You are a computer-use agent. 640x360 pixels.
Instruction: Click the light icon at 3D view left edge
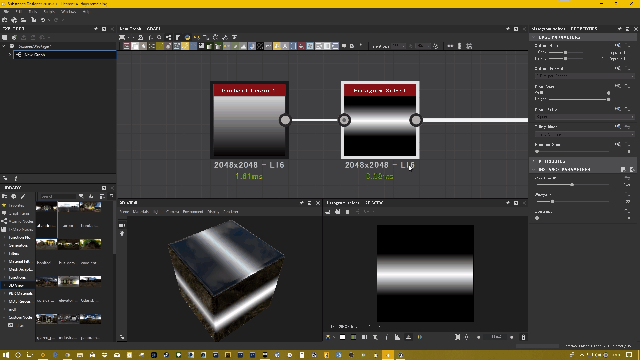(x=122, y=233)
